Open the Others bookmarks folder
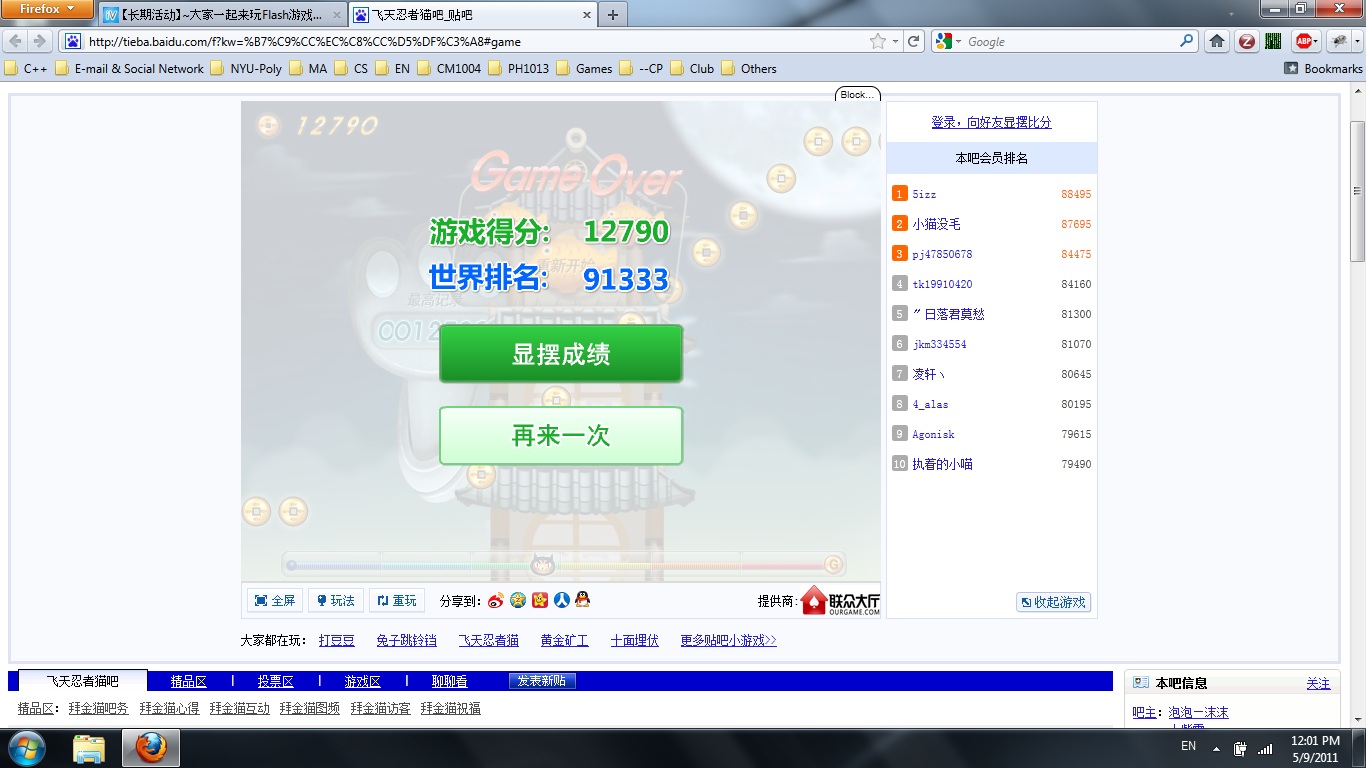Image resolution: width=1366 pixels, height=768 pixels. (748, 68)
